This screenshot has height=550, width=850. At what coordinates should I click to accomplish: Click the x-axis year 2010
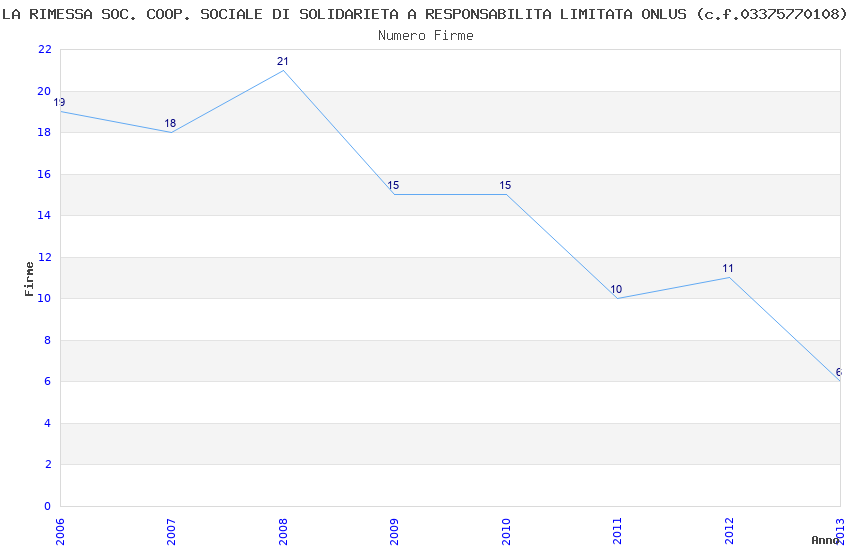pyautogui.click(x=506, y=531)
